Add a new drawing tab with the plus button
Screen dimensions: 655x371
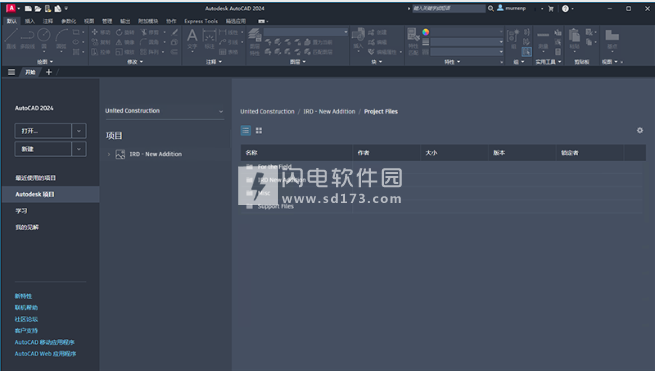(48, 72)
